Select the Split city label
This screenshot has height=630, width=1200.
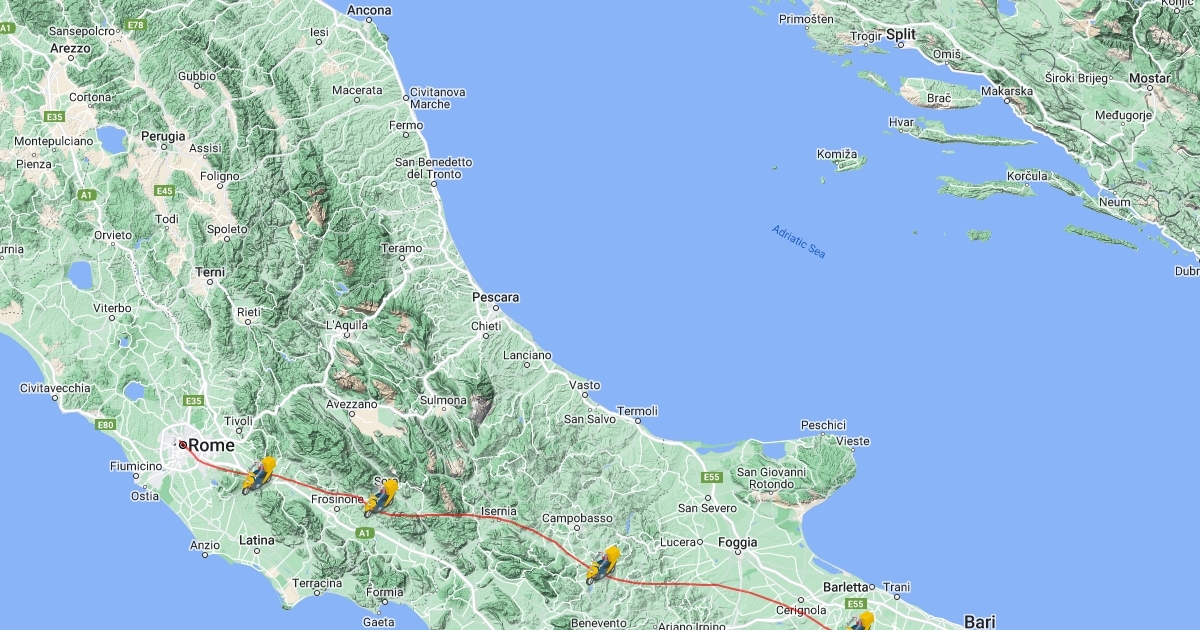(x=901, y=34)
